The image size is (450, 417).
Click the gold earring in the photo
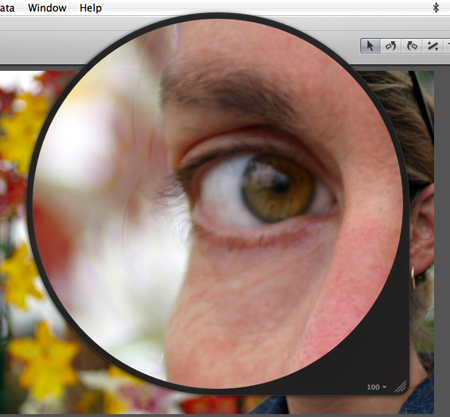pos(413,277)
